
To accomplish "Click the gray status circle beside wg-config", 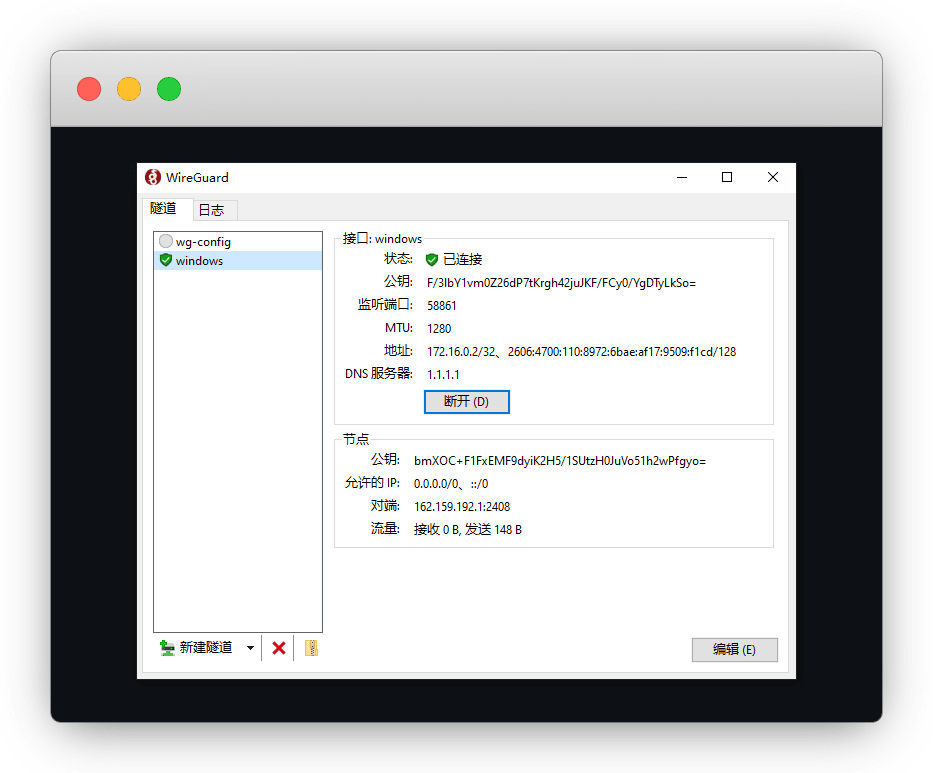I will click(165, 241).
